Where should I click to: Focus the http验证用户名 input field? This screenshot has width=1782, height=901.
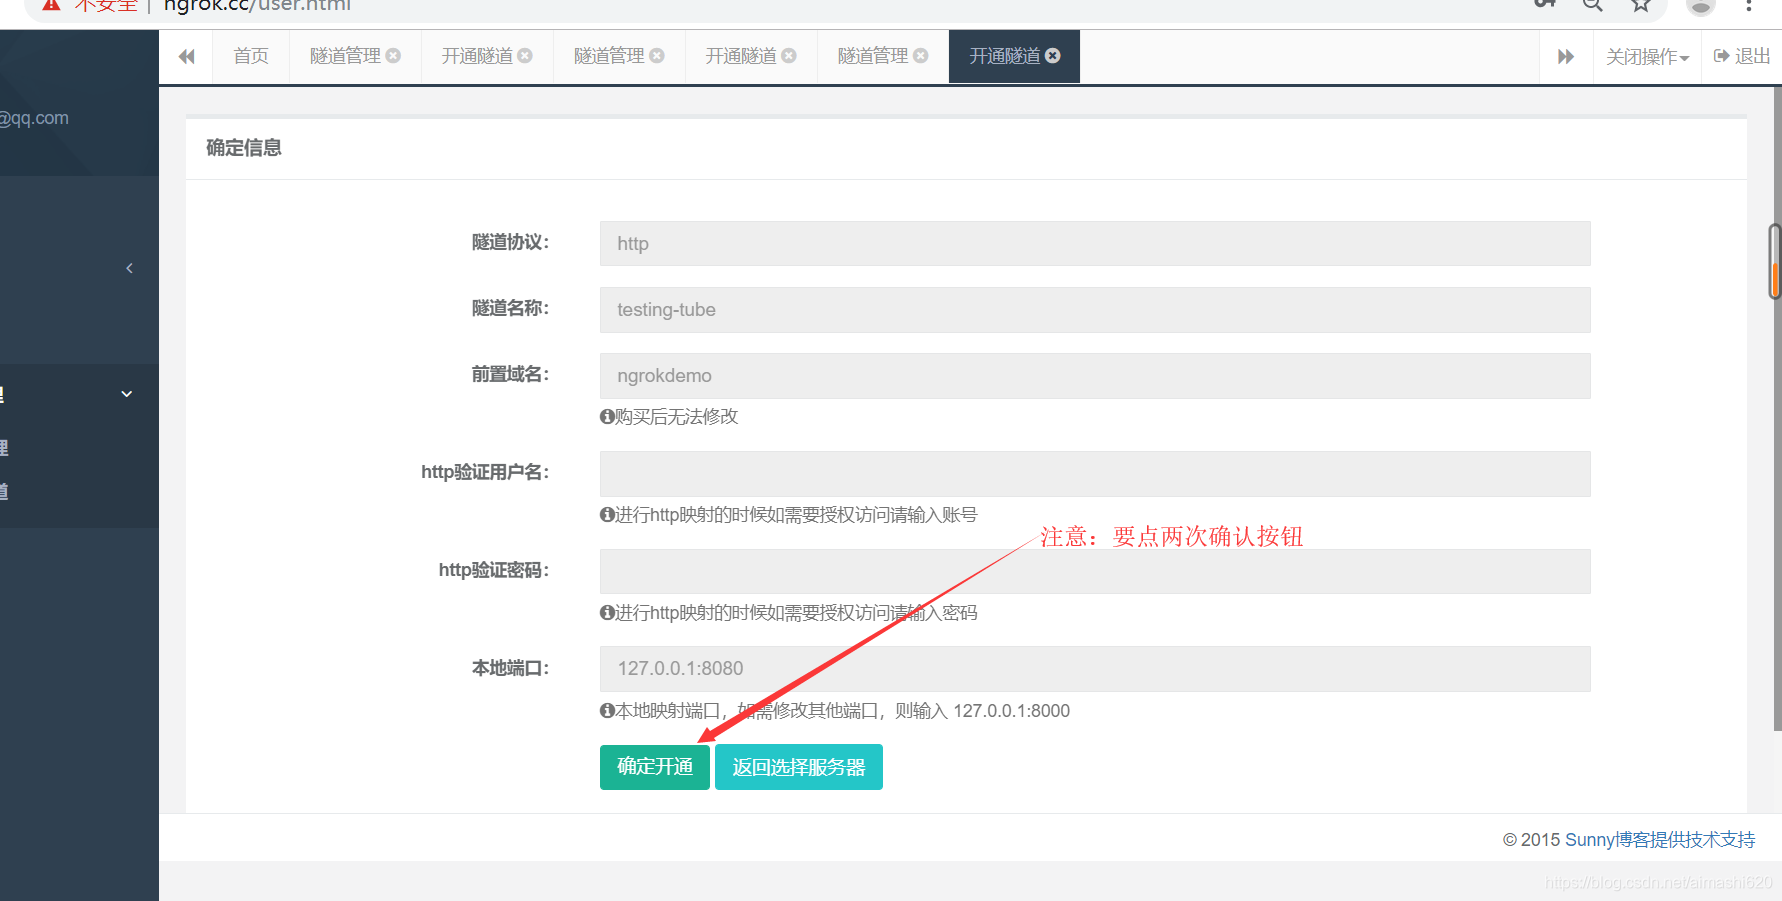click(x=1095, y=474)
